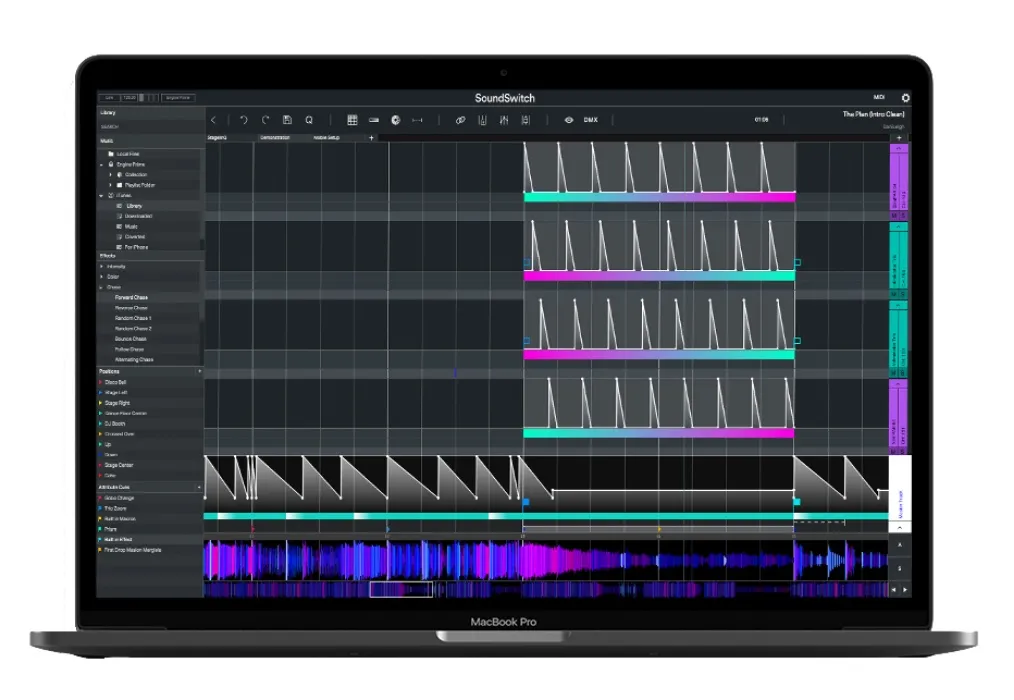Click the flag beside First Drop Mission Marigolds
Screen dimensions: 1014x700
(100, 550)
